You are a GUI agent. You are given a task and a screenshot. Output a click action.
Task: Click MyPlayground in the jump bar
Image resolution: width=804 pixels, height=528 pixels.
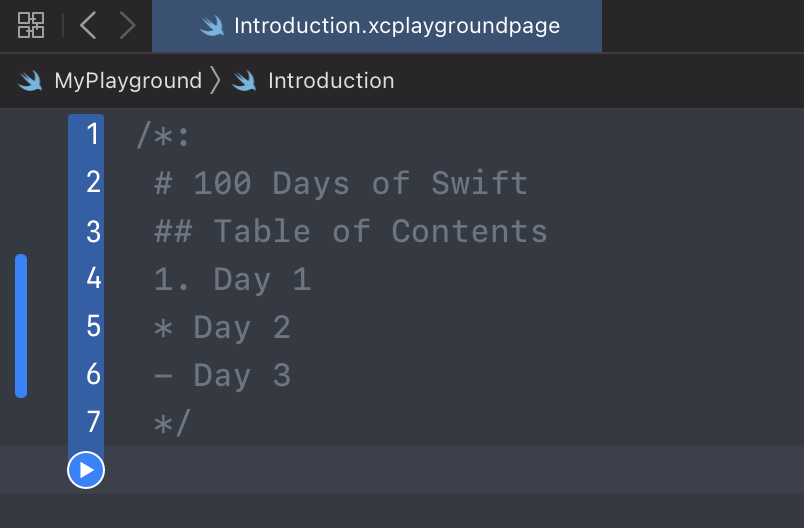(x=128, y=81)
